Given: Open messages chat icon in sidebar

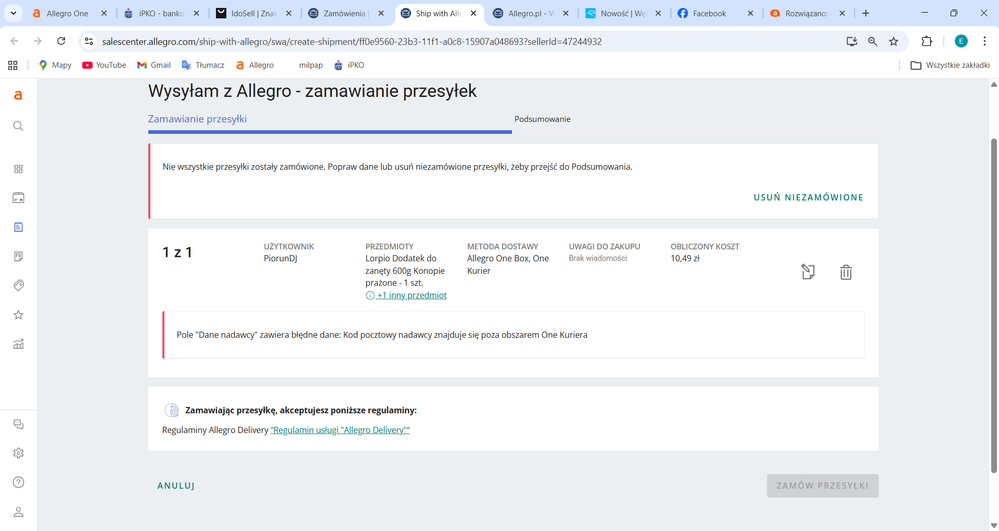Looking at the screenshot, I should 18,425.
